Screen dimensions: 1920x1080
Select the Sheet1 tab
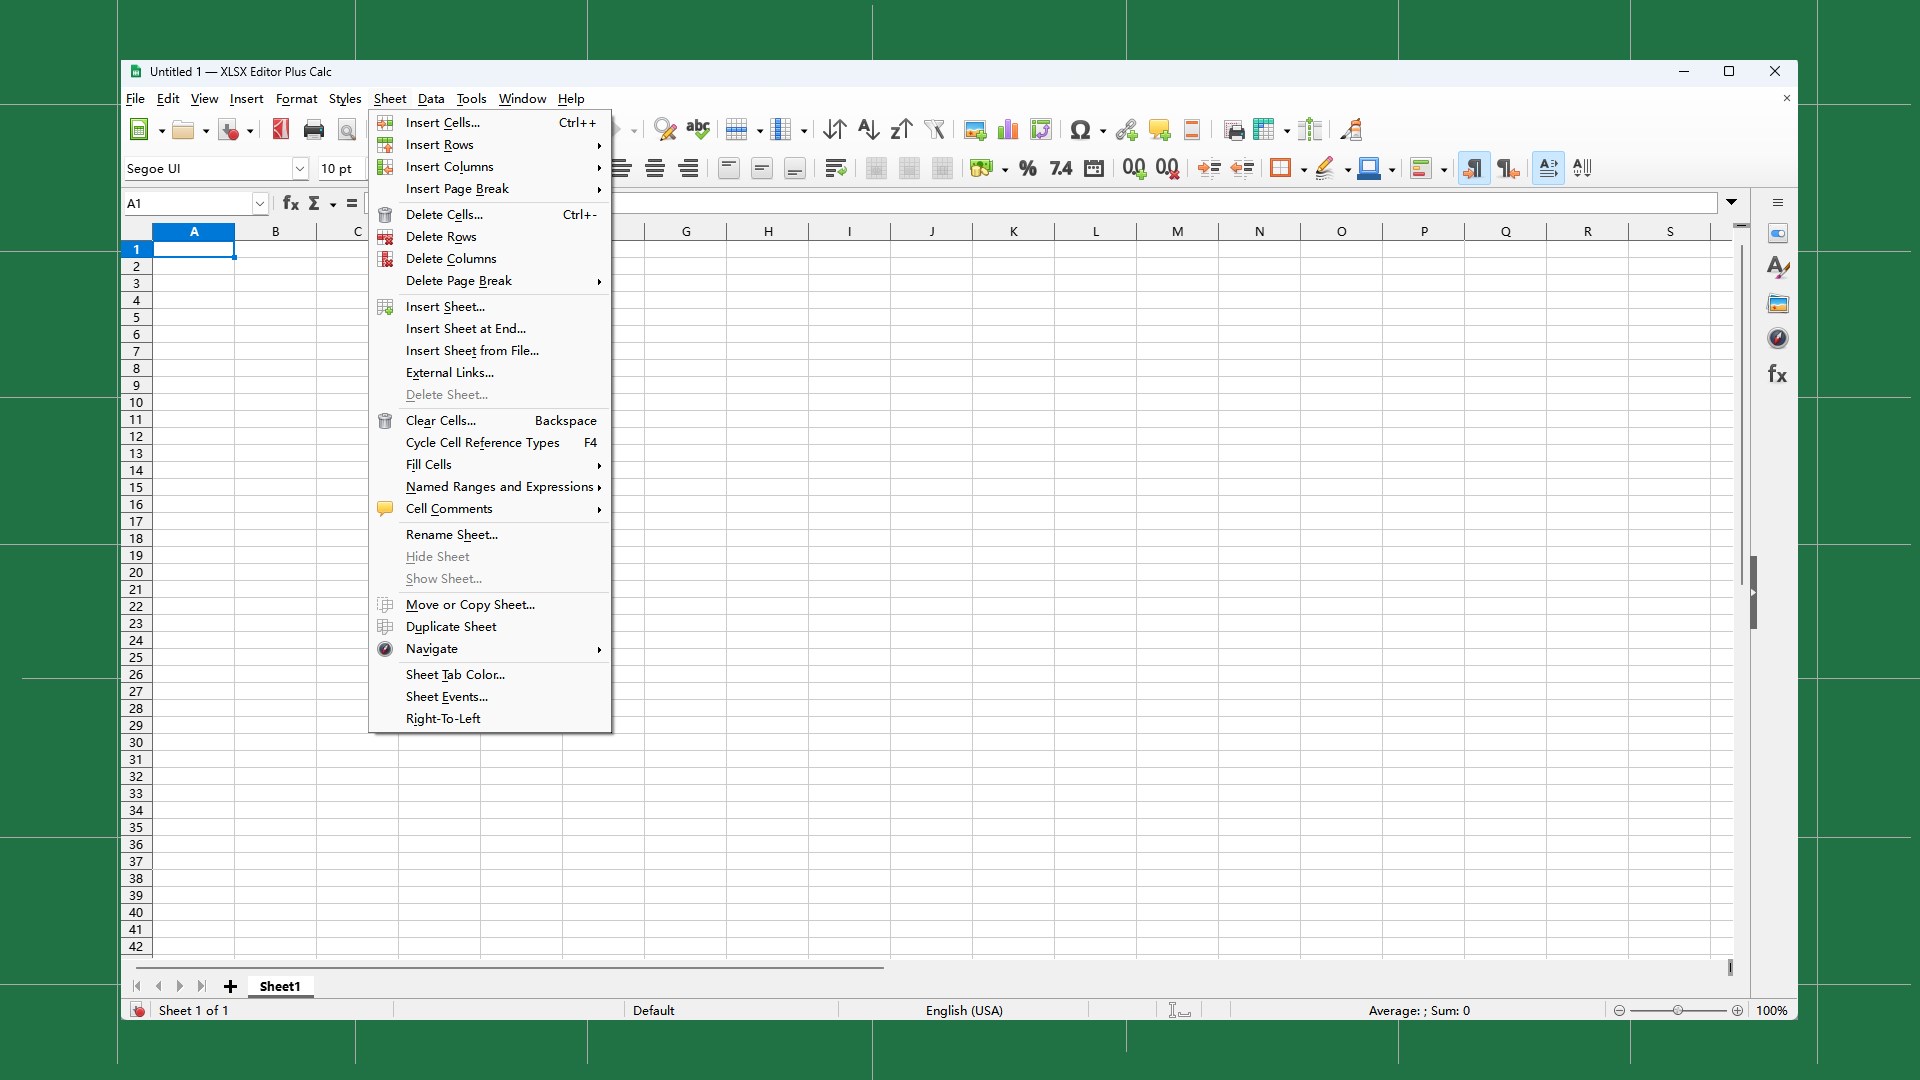click(x=279, y=987)
